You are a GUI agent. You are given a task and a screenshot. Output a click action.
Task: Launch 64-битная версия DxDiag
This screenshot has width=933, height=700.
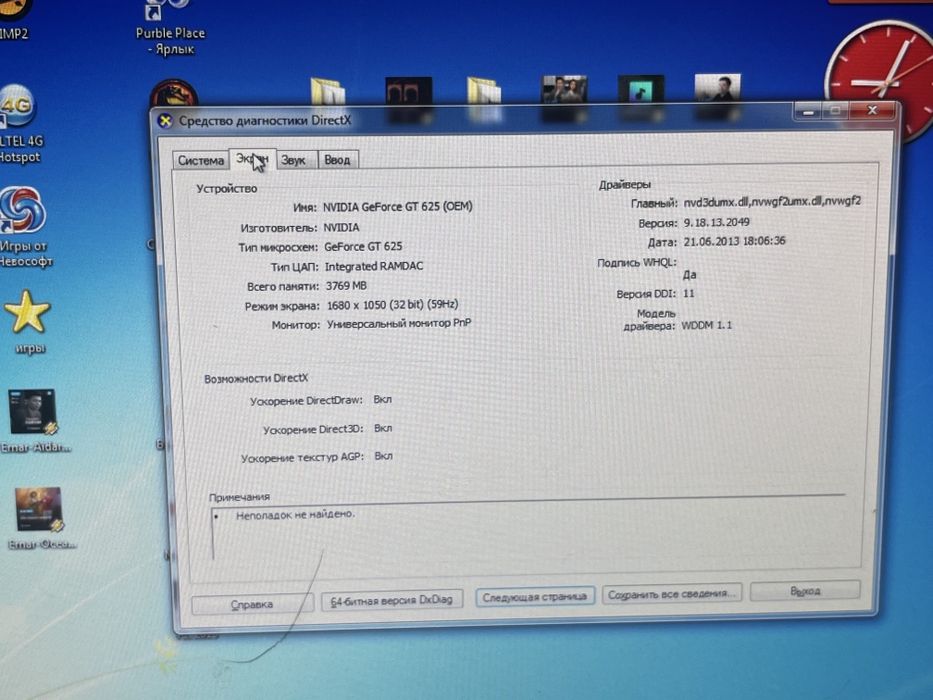[x=392, y=600]
